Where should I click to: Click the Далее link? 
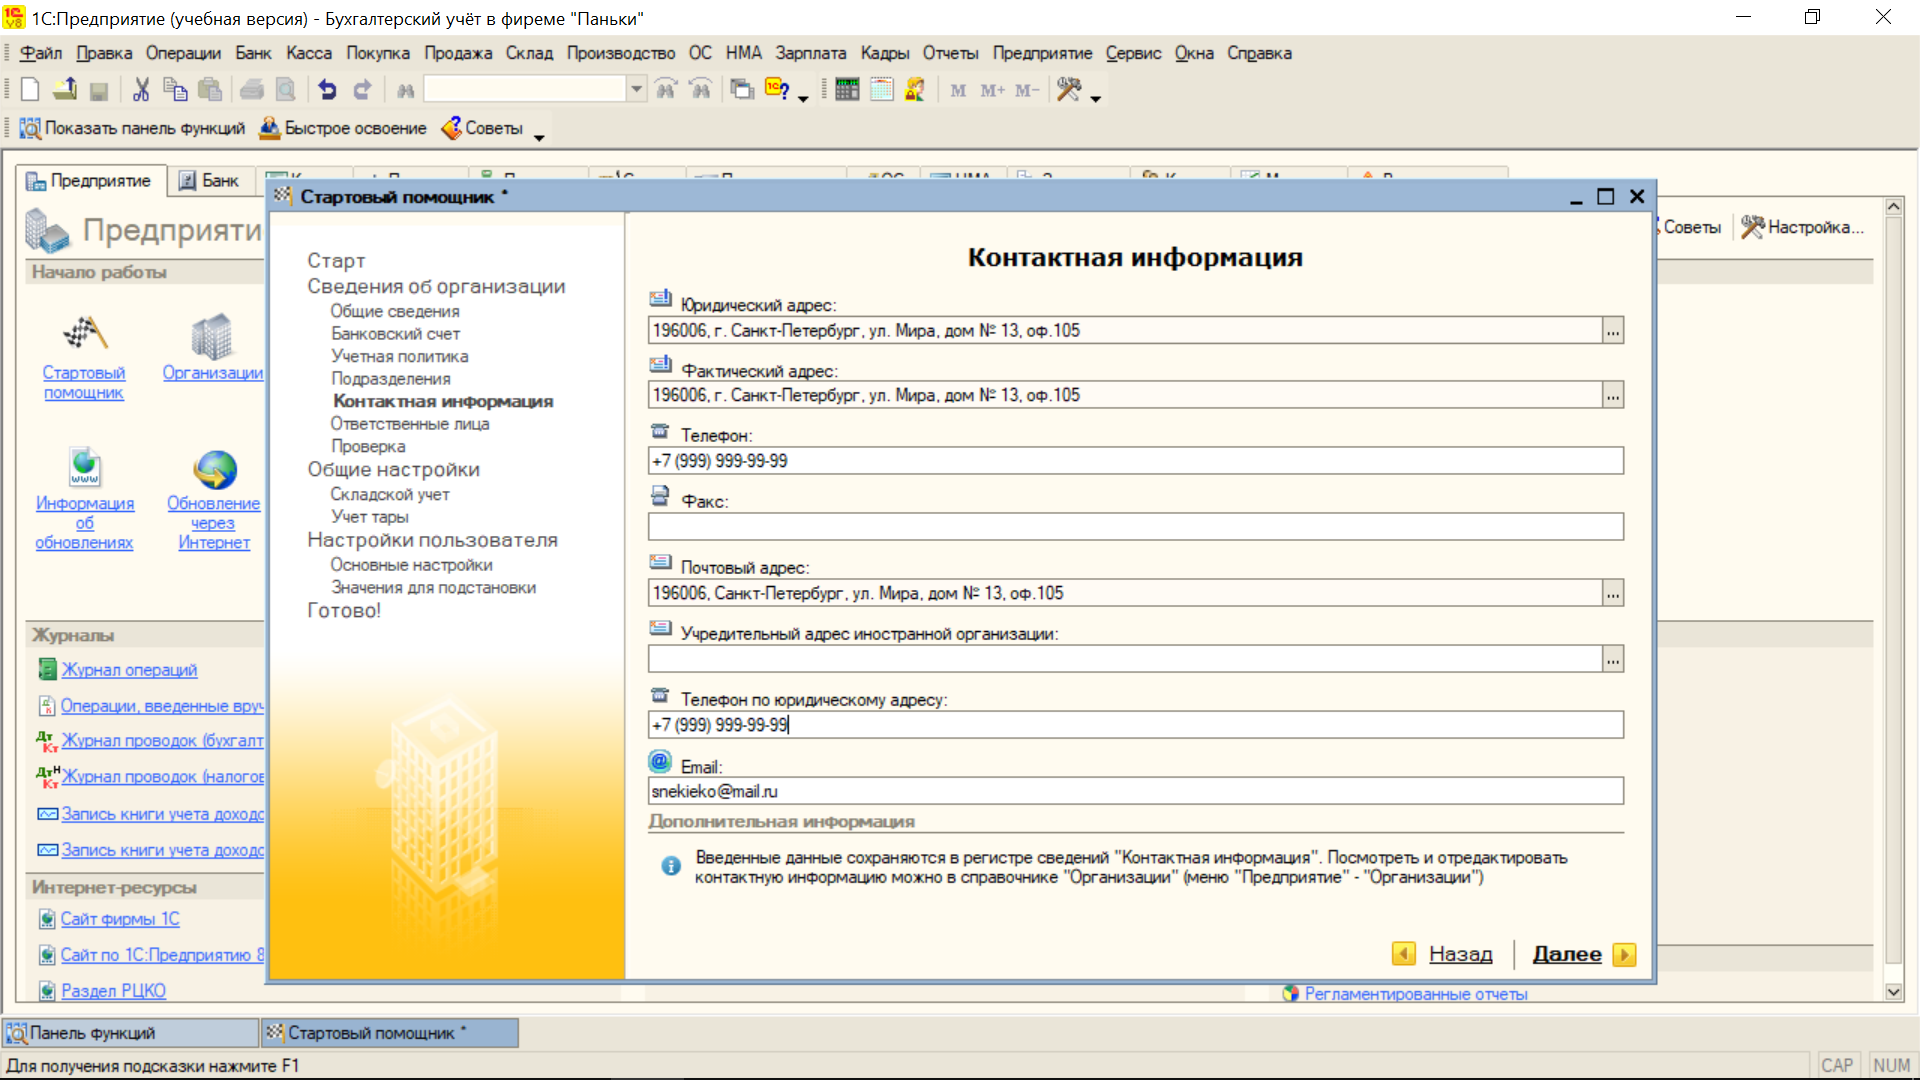(x=1567, y=955)
